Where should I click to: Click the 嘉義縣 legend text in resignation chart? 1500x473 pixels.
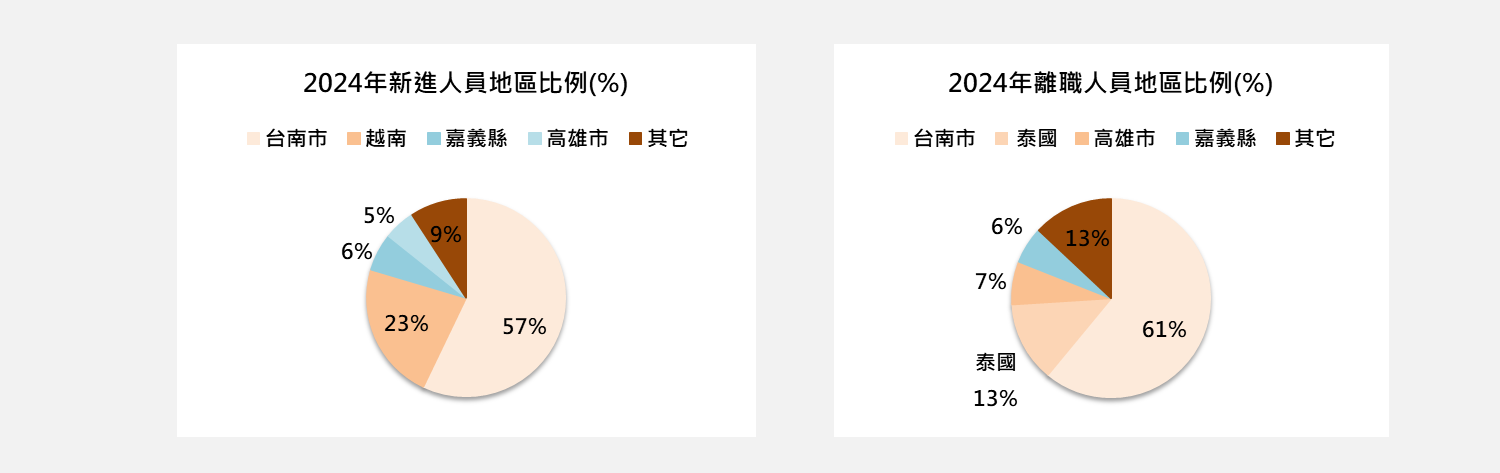(1225, 140)
